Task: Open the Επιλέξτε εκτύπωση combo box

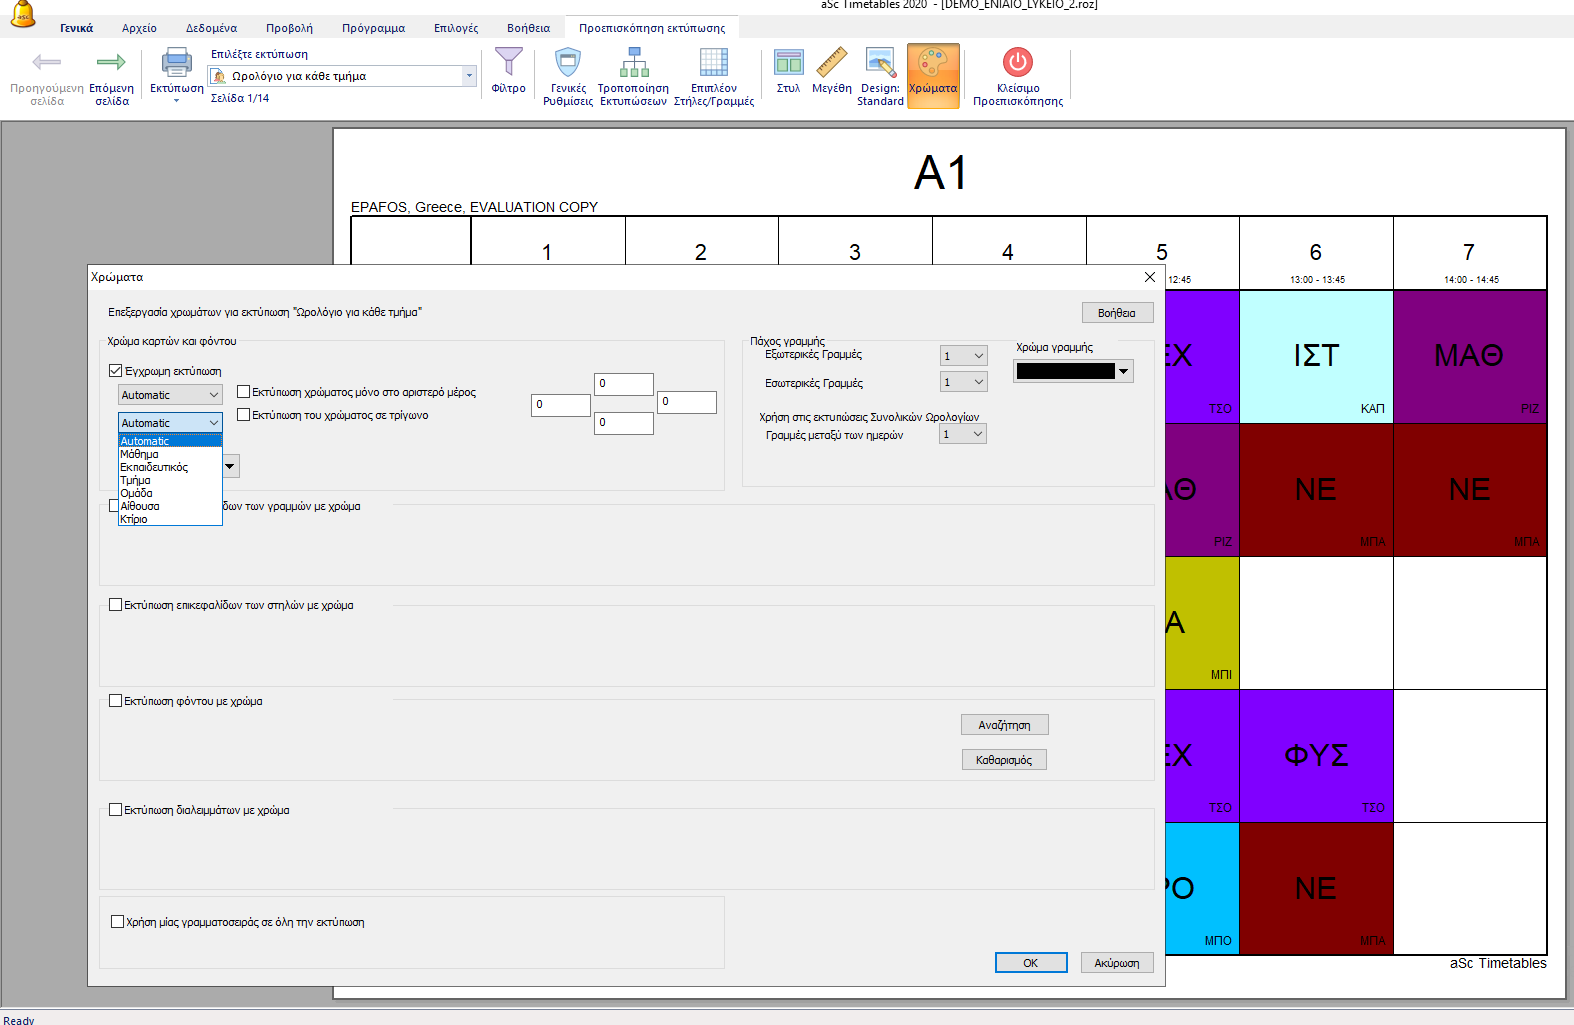Action: [341, 76]
